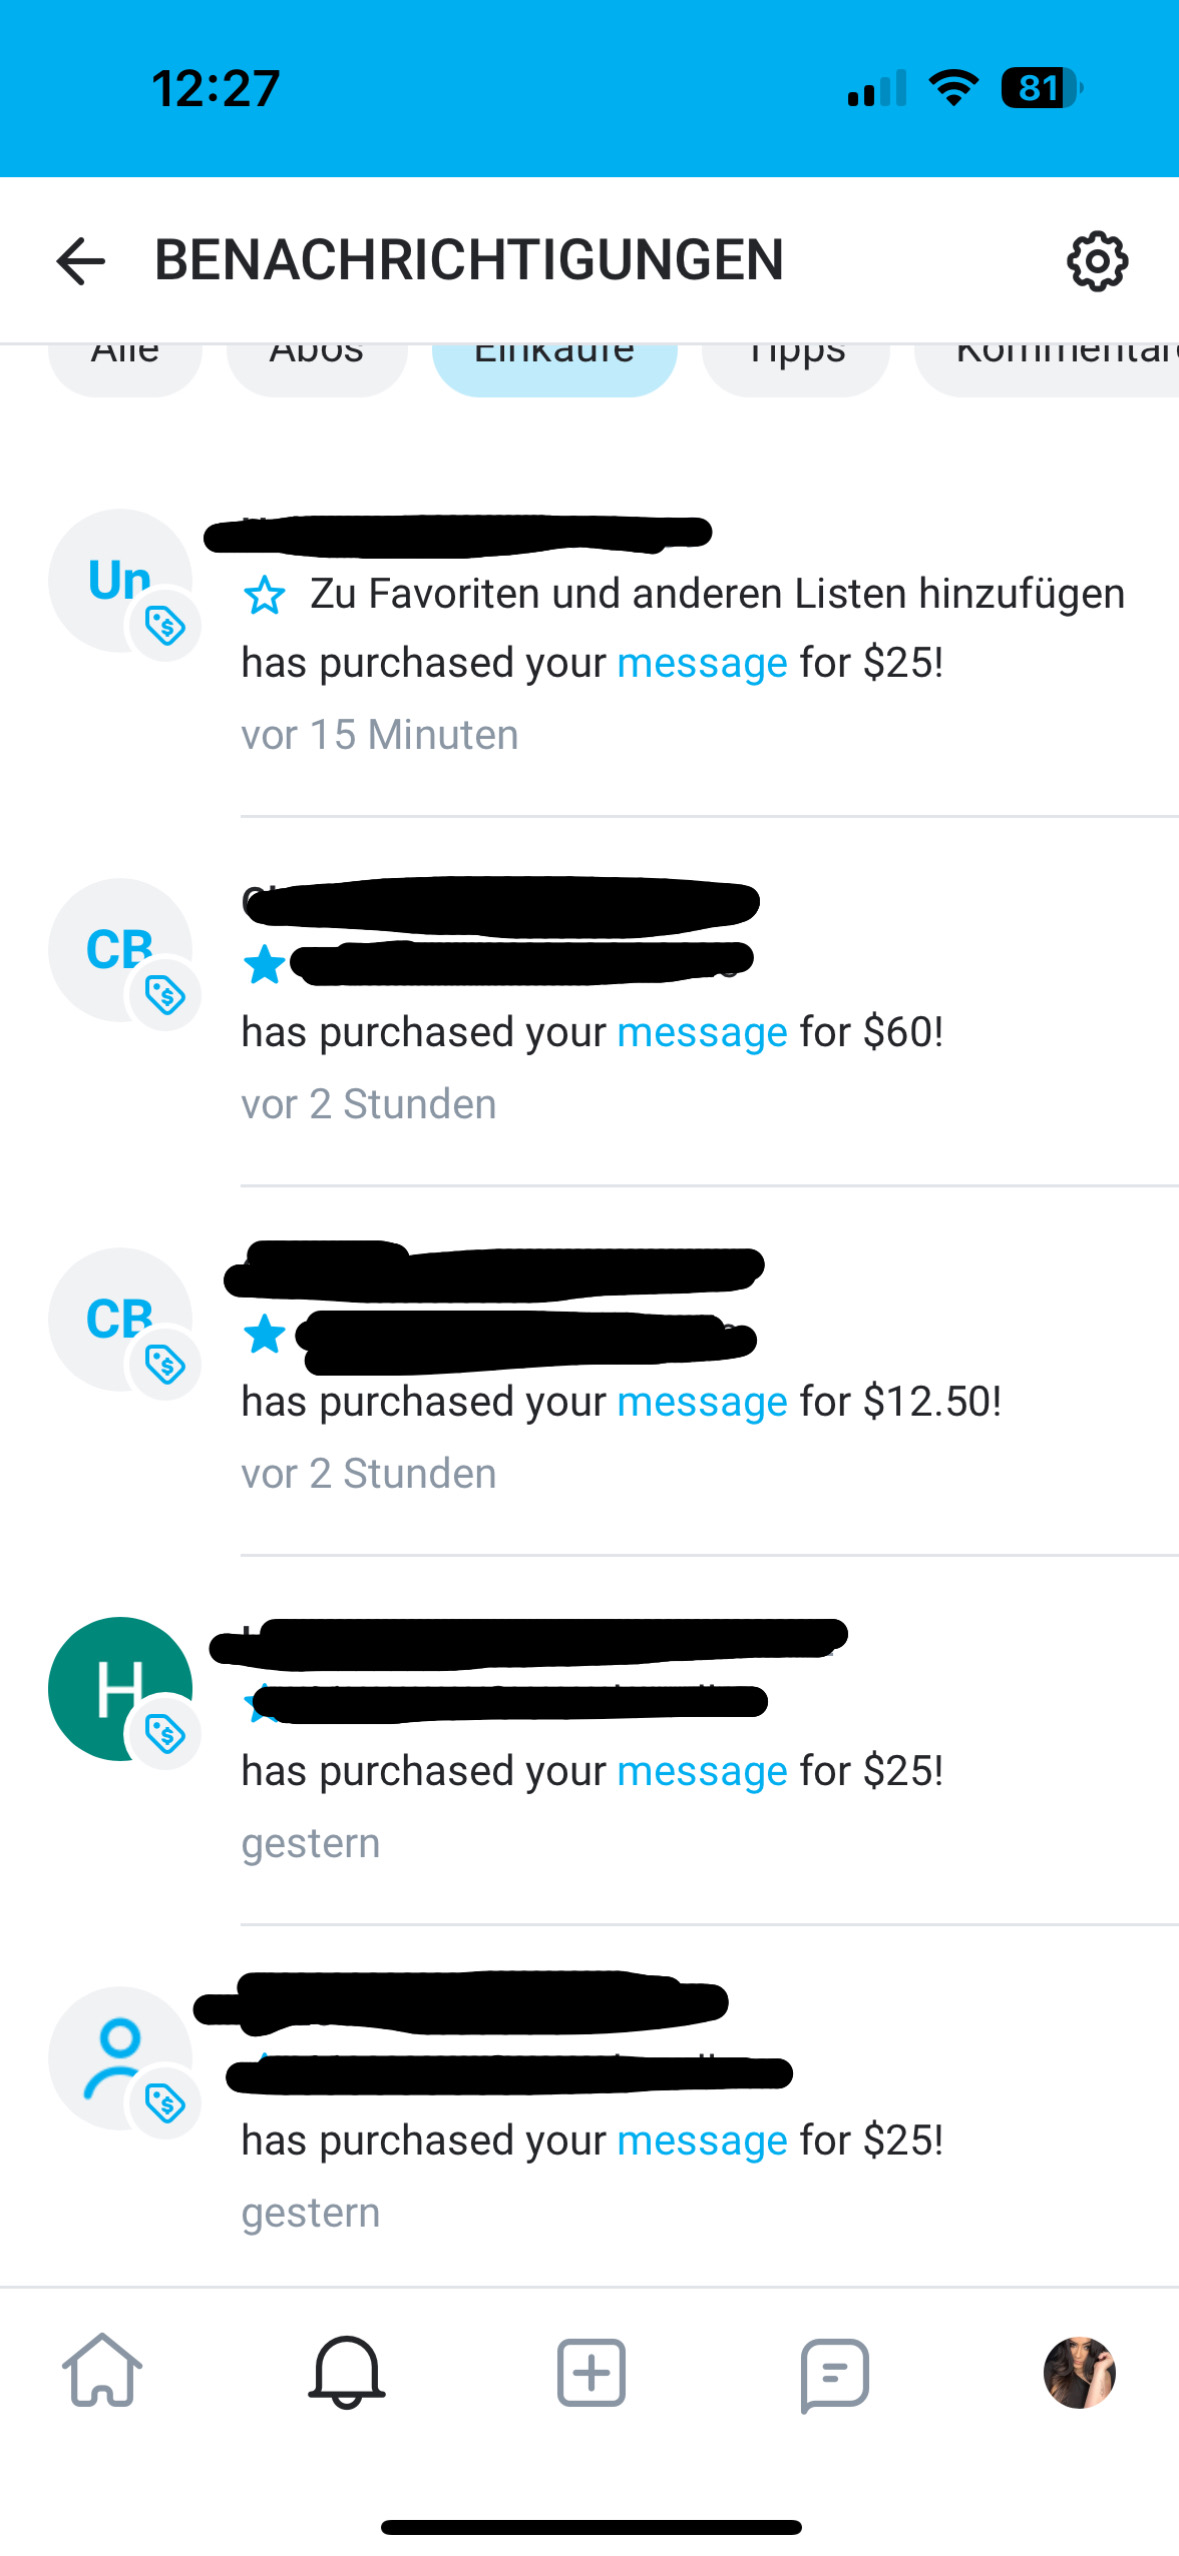
Task: Switch to the Alle tab
Action: [125, 362]
